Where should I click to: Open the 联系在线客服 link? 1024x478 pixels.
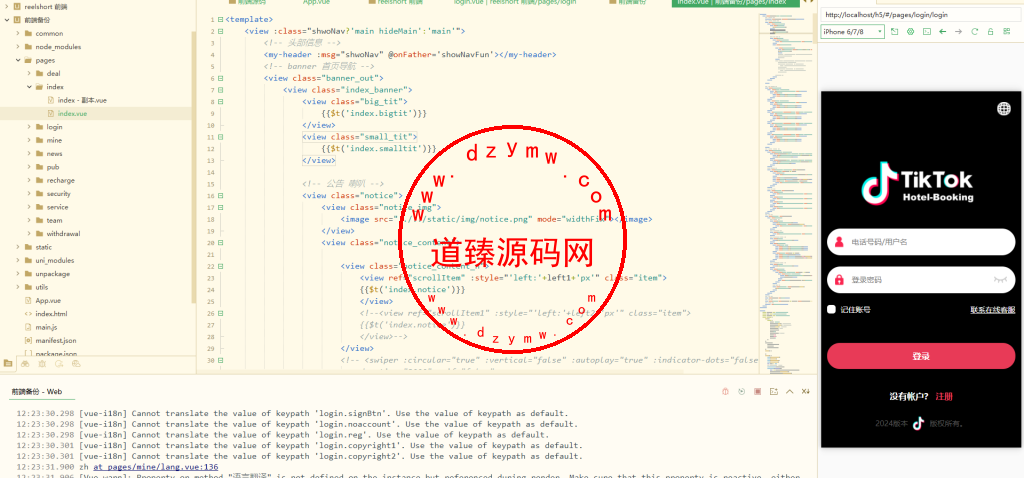pyautogui.click(x=993, y=310)
